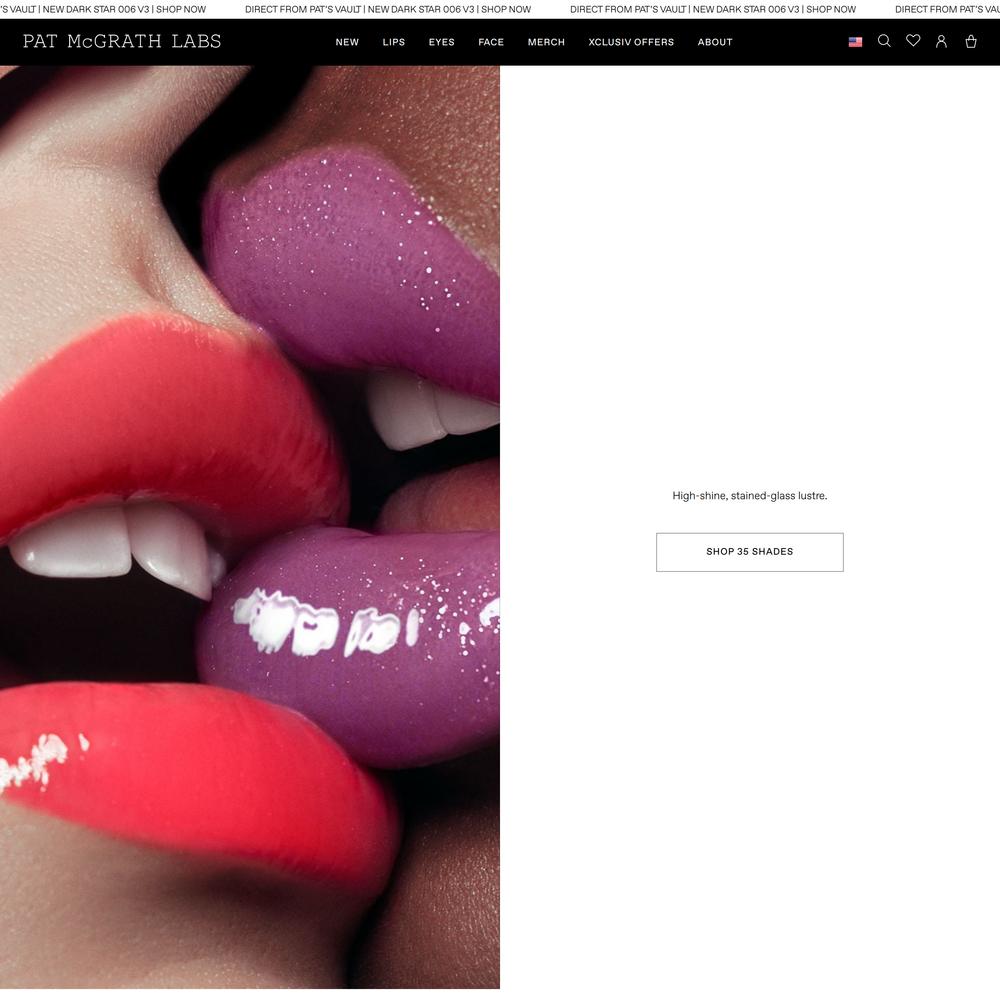Viewport: 1000px width, 1000px height.
Task: Click the first complete 'Direct from Pat's Vault' announcement
Action: [388, 9]
